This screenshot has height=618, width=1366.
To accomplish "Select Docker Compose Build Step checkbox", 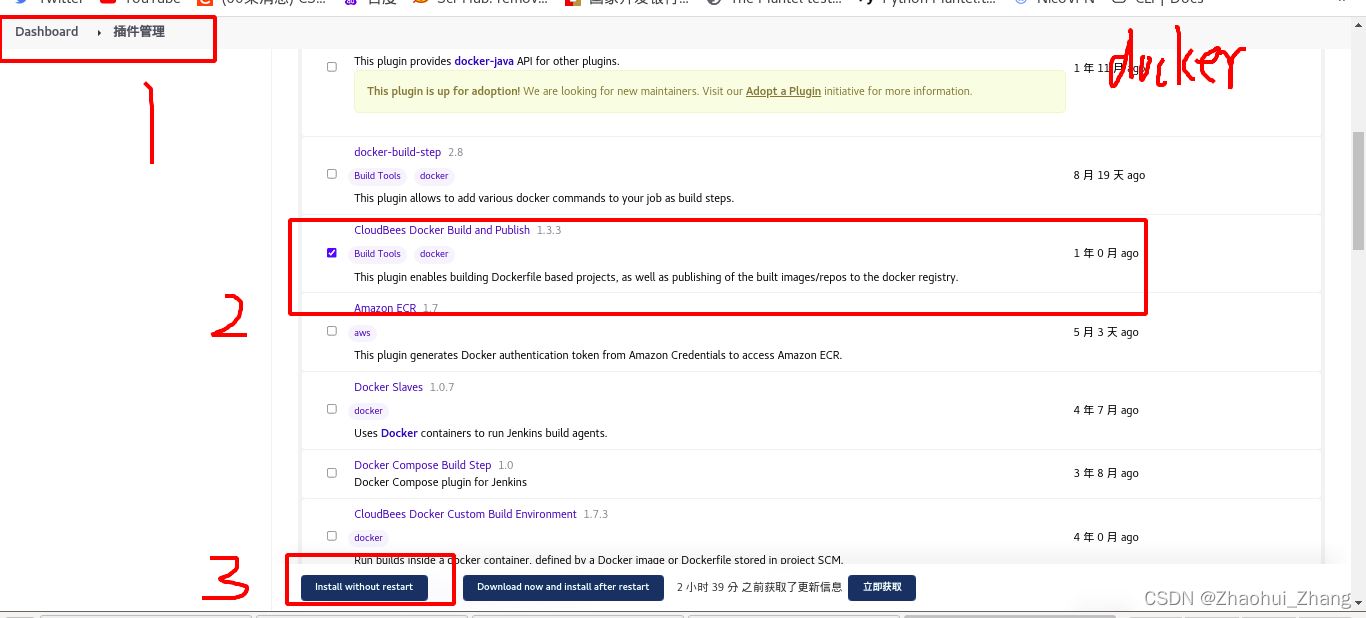I will point(332,473).
